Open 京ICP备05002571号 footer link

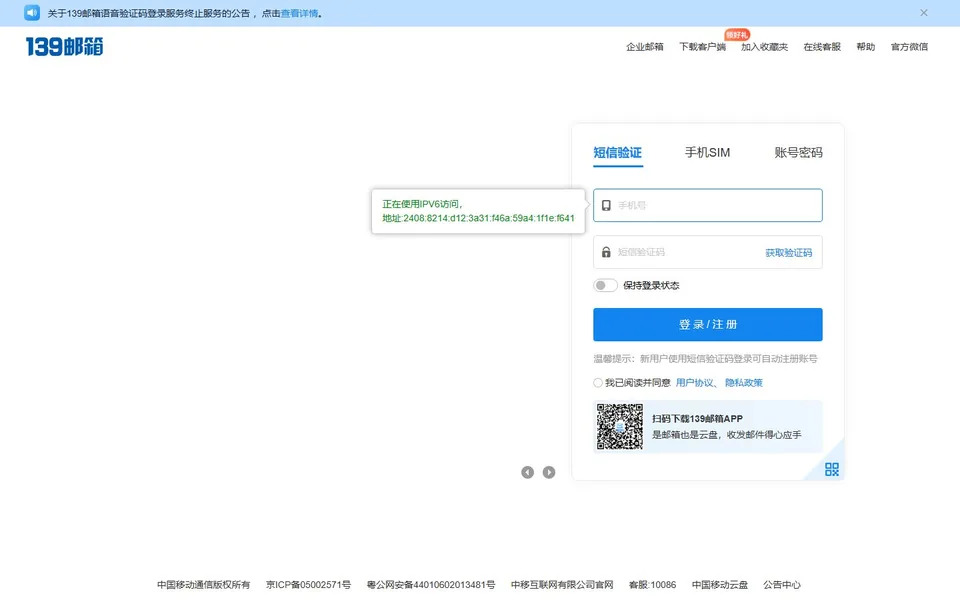[x=309, y=585]
